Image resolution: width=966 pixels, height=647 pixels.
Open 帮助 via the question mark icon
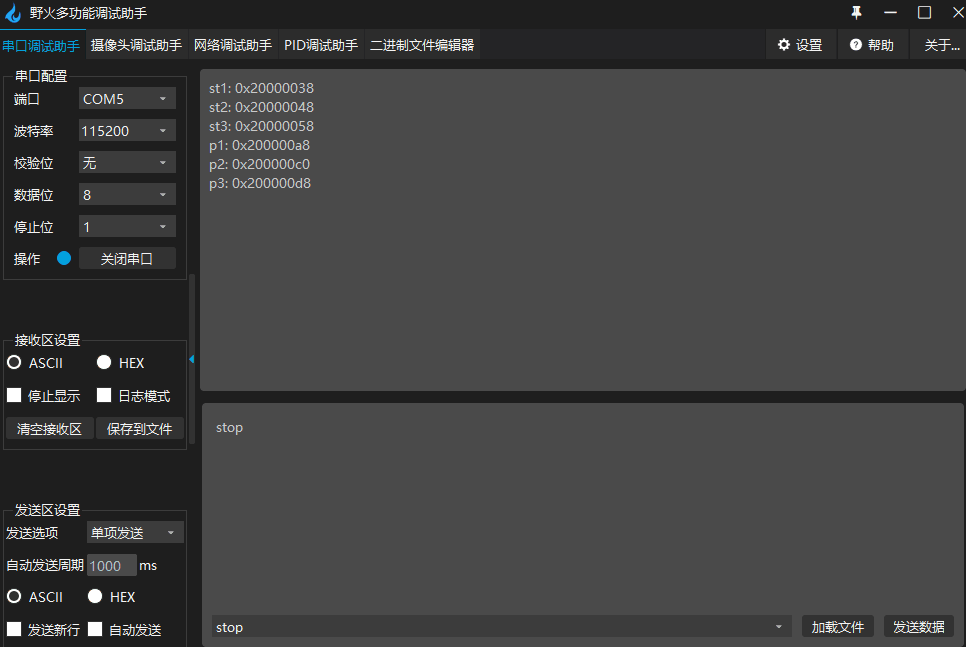(x=856, y=44)
